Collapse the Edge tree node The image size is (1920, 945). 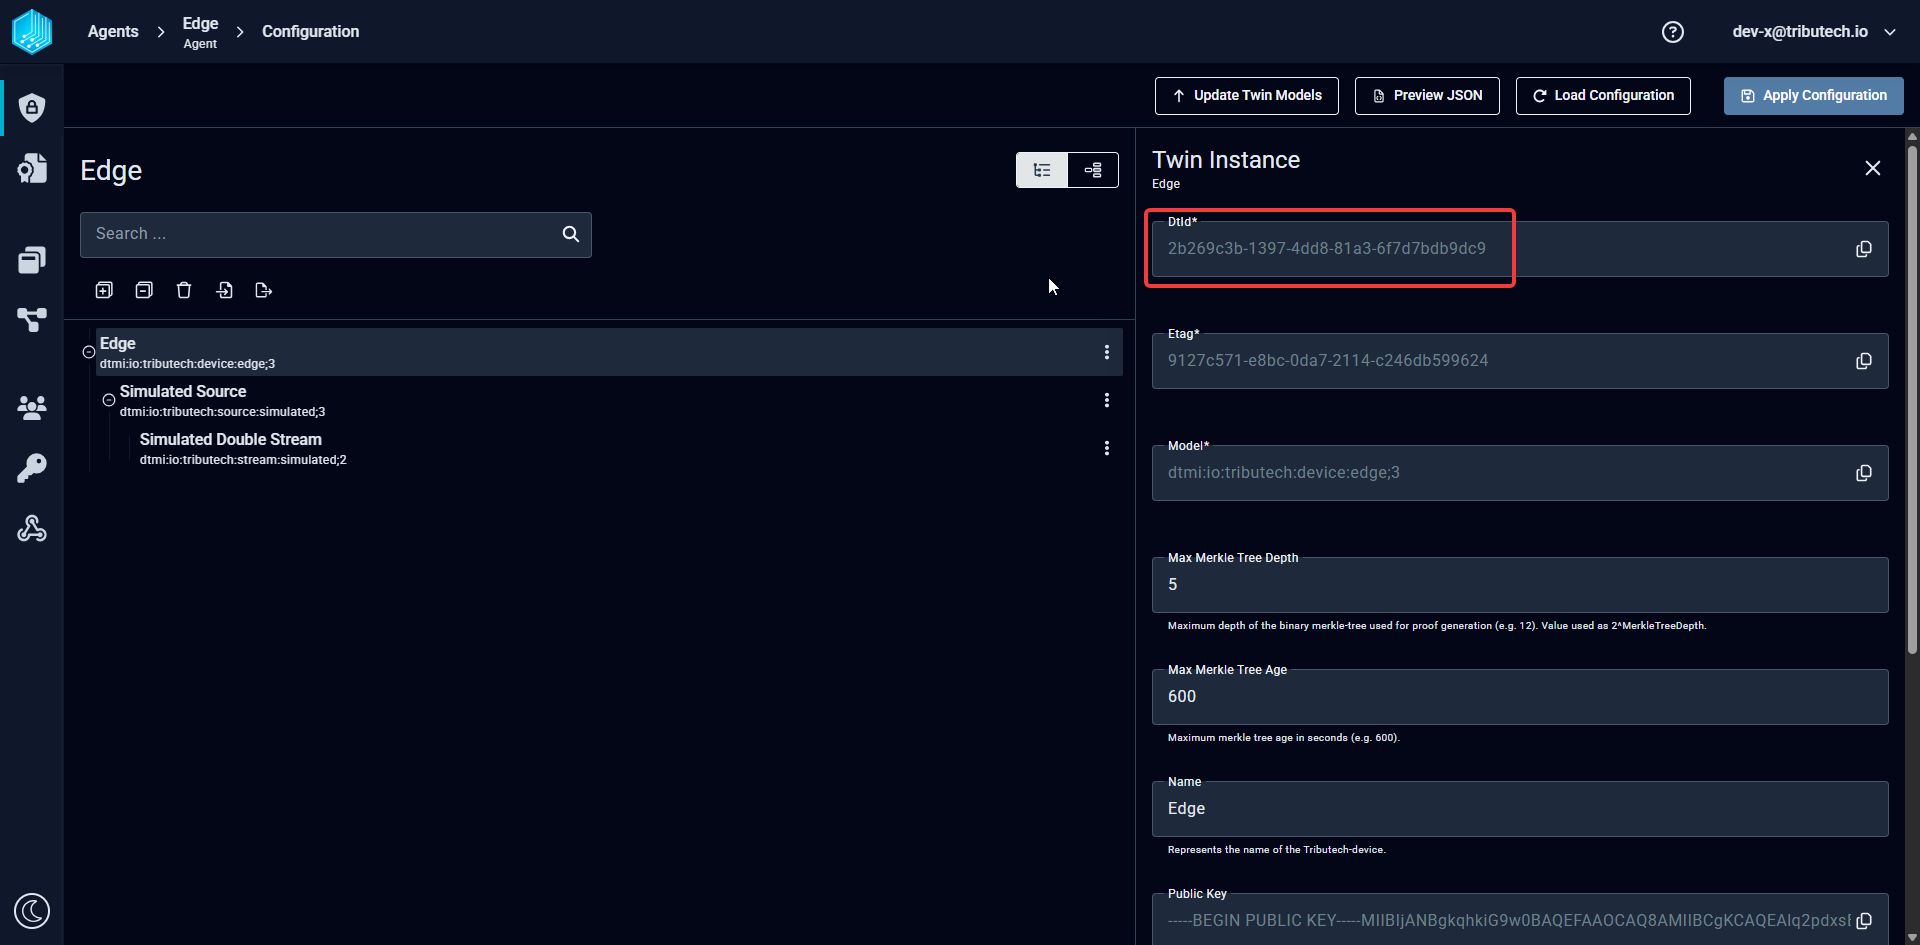89,352
